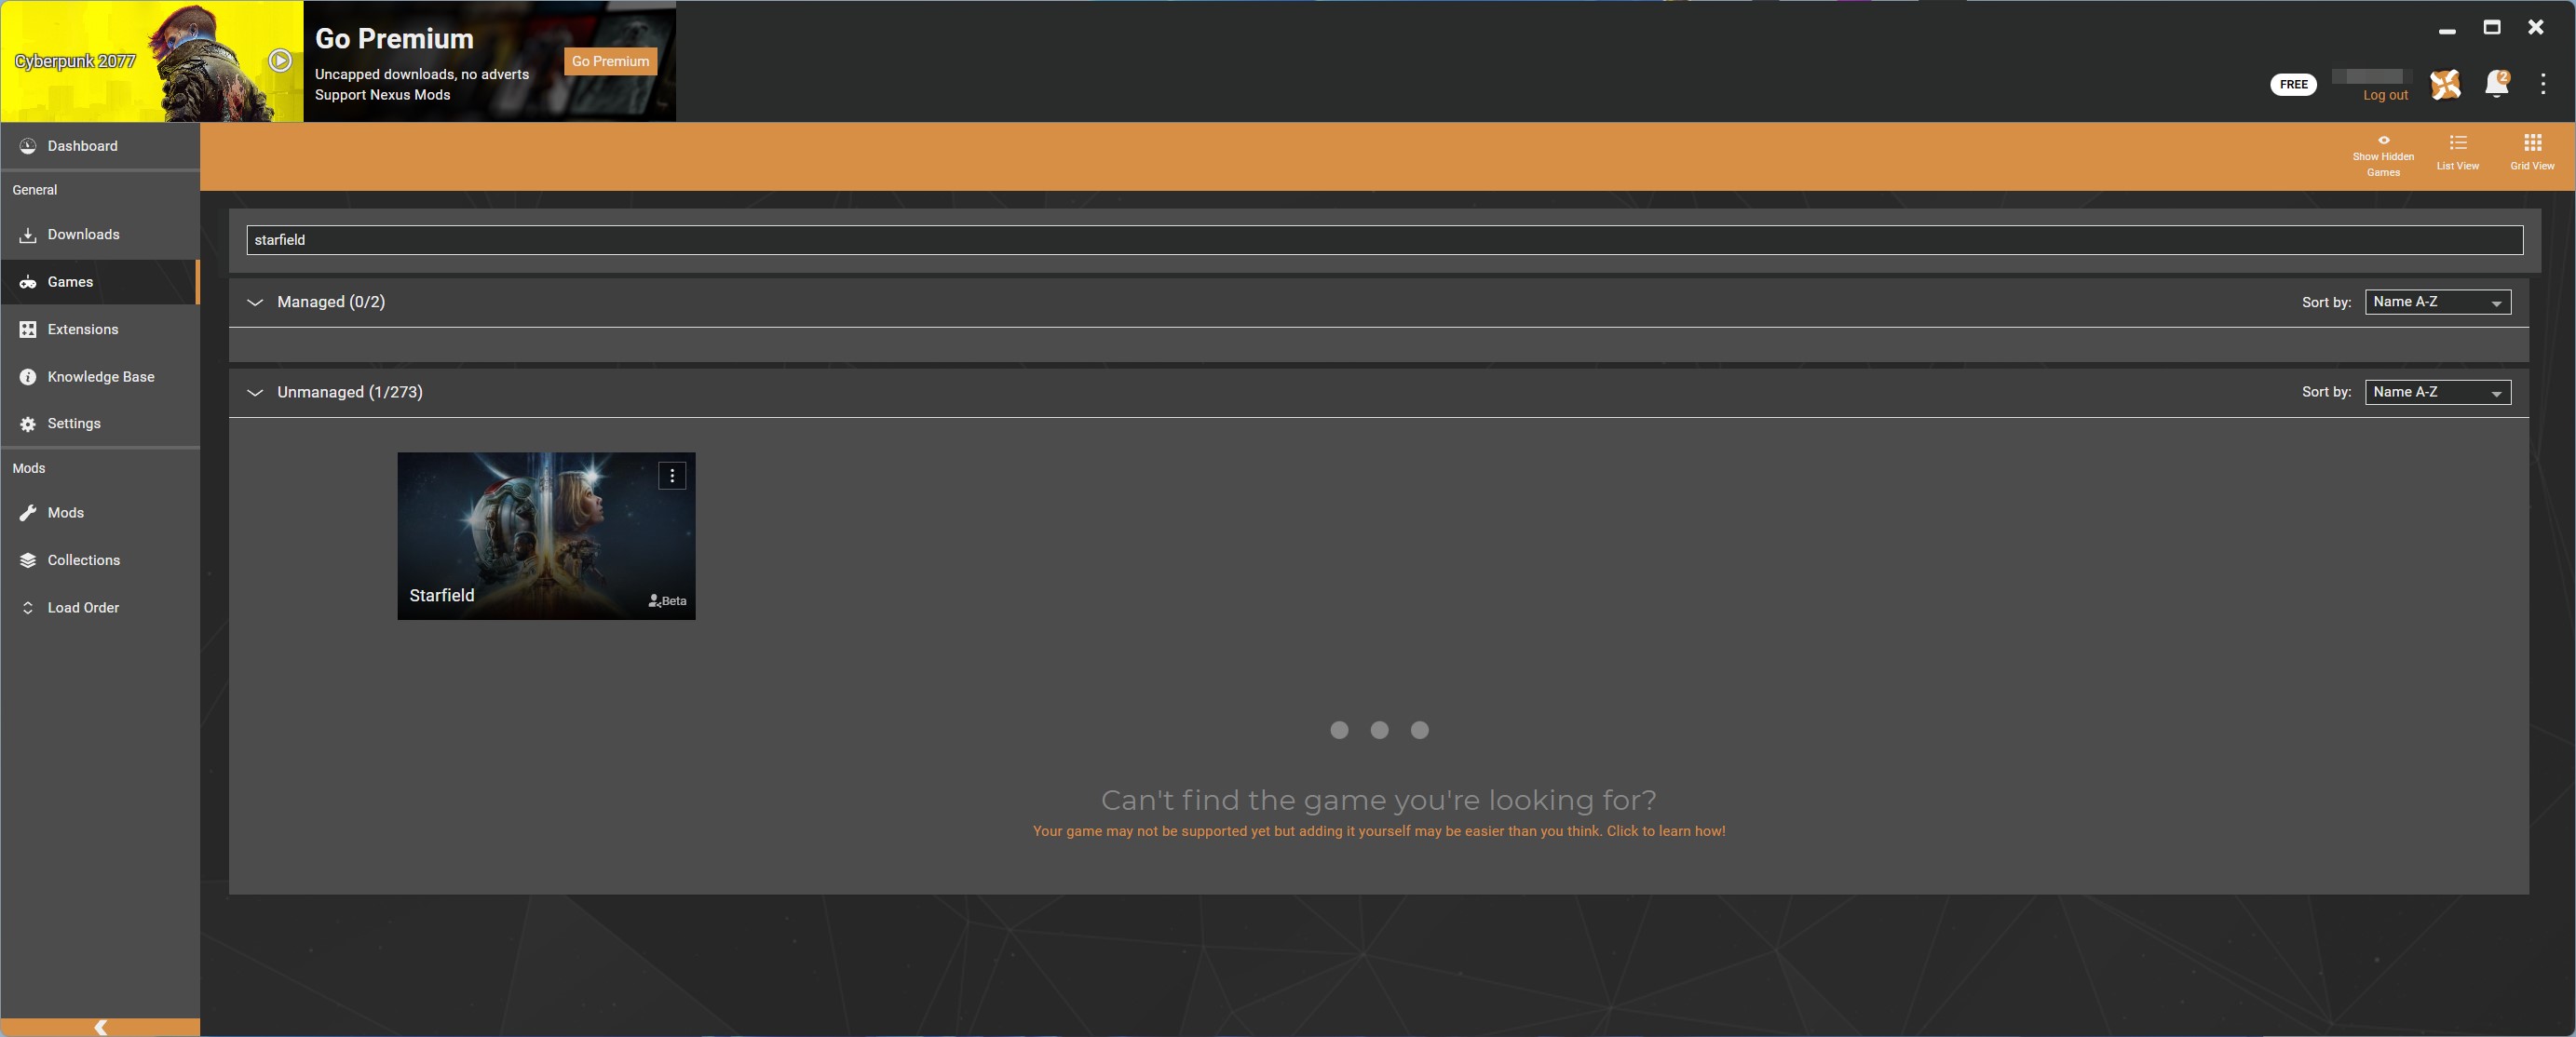
Task: Toggle Show Hidden Games display
Action: pyautogui.click(x=2380, y=153)
